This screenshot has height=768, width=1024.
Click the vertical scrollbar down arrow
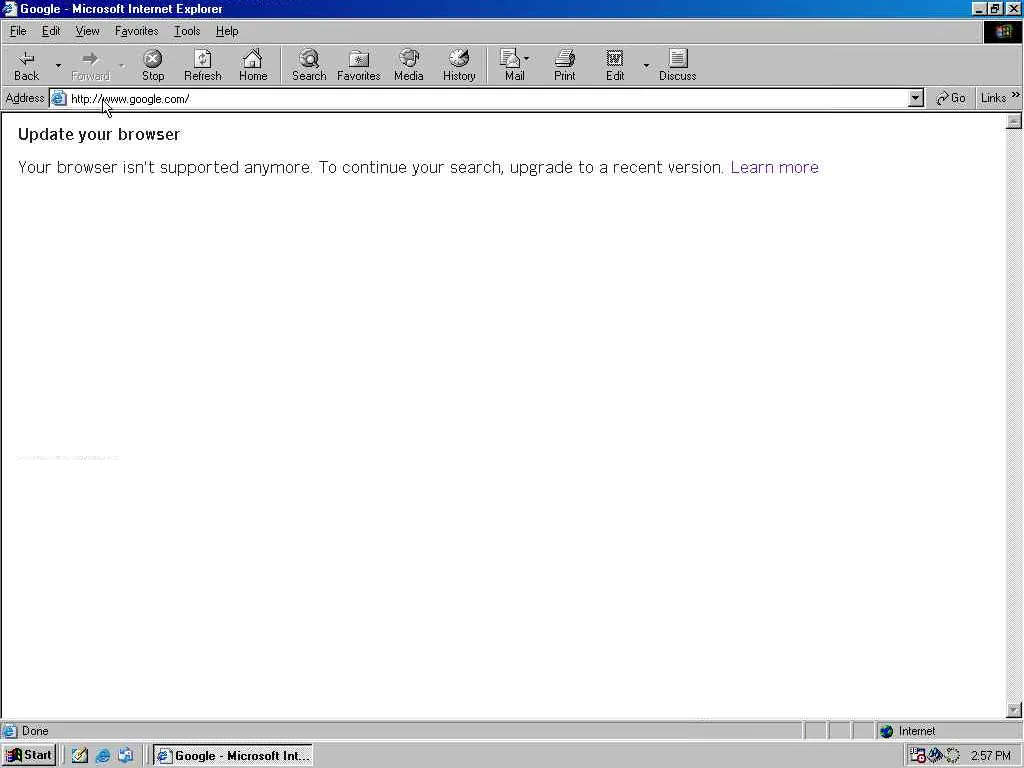point(1014,710)
